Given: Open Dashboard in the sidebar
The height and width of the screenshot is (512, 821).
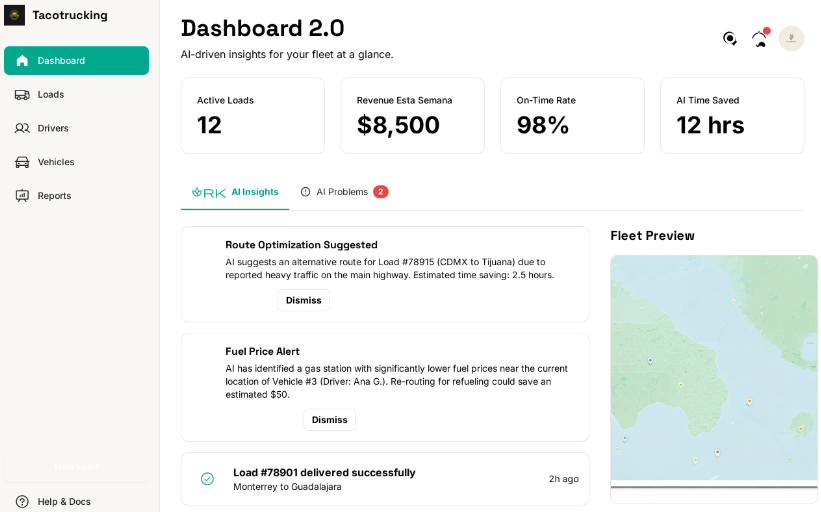Looking at the screenshot, I should click(x=76, y=61).
